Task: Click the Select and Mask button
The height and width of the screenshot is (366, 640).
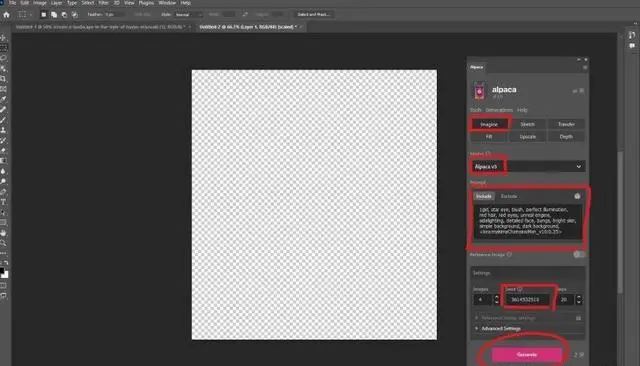Action: [313, 14]
